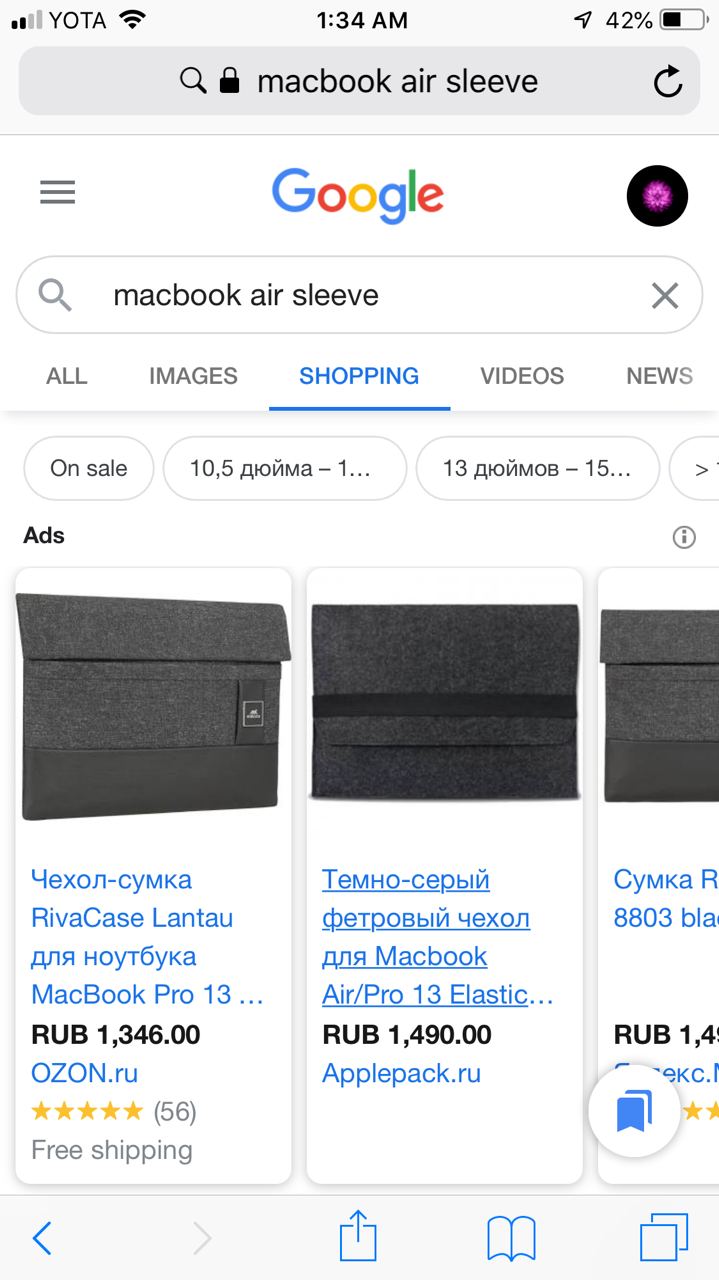The width and height of the screenshot is (719, 1280).
Task: Tap the Ads label
Action: tap(44, 536)
